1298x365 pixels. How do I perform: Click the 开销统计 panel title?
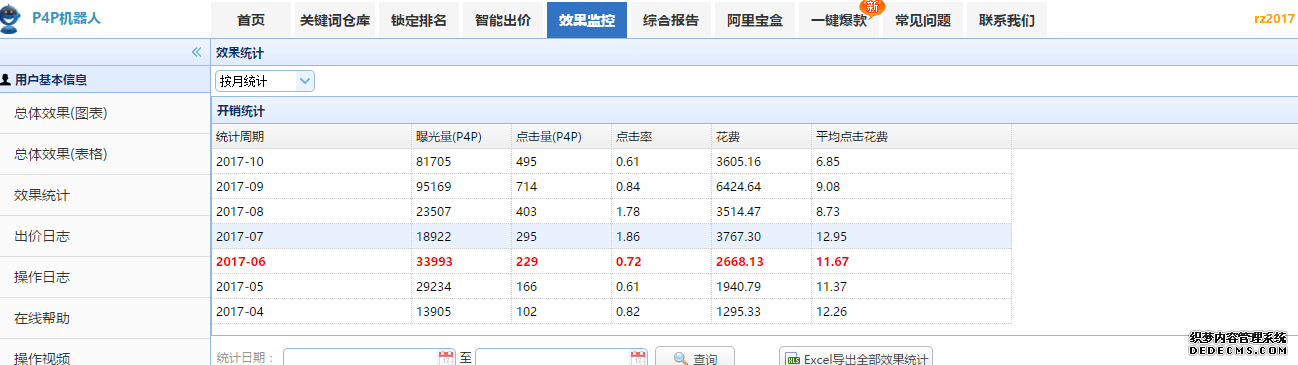pos(240,111)
